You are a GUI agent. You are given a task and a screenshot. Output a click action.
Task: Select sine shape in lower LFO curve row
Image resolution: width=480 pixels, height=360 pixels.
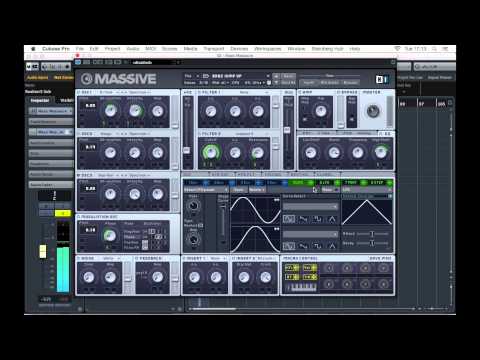(x=289, y=246)
